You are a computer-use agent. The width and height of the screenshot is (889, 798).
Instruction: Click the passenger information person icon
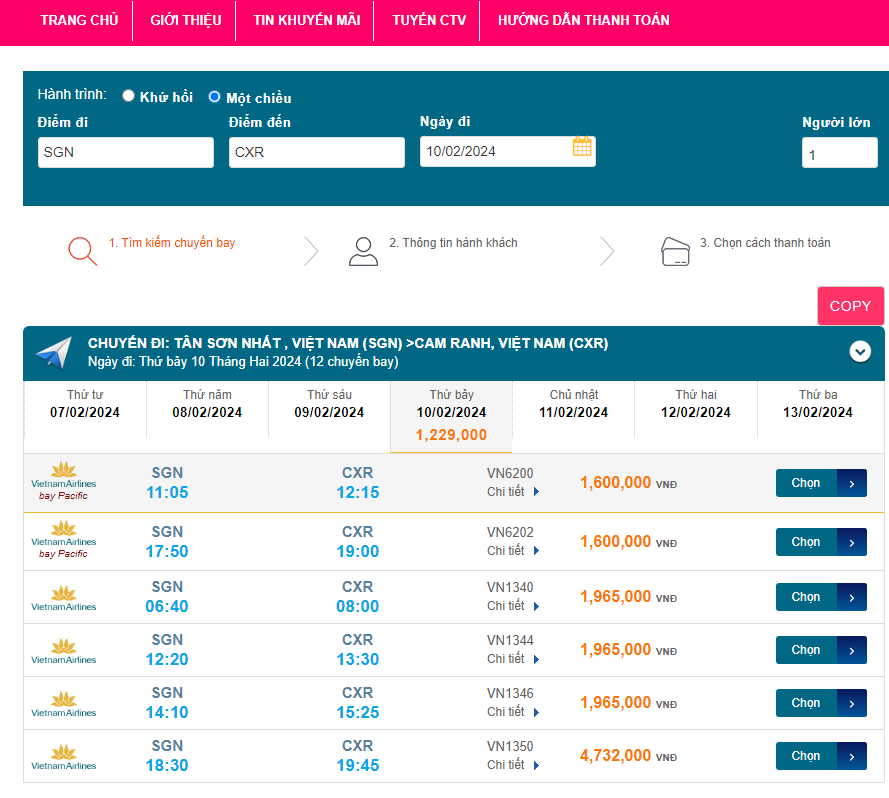(x=363, y=250)
